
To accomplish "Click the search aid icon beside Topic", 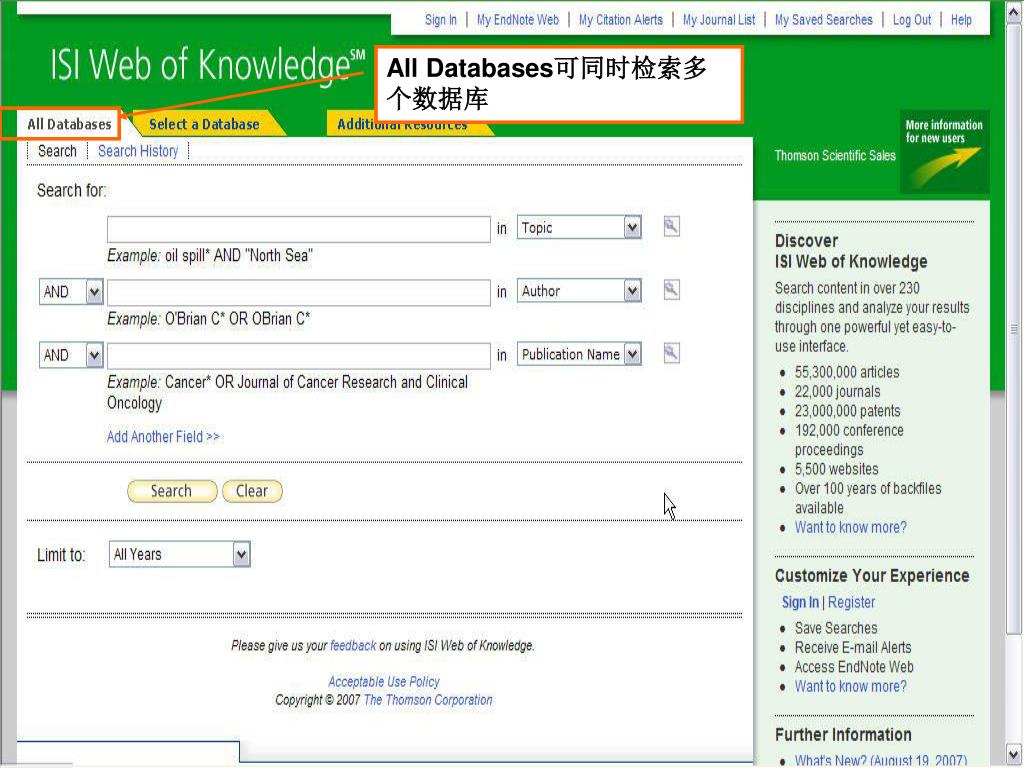I will tap(671, 227).
